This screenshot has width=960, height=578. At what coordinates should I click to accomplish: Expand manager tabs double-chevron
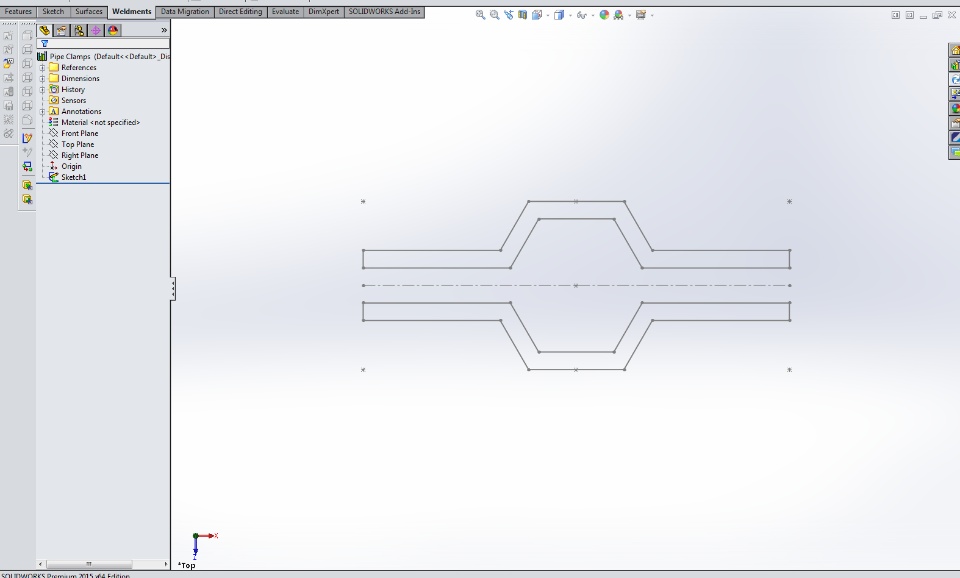coord(164,30)
